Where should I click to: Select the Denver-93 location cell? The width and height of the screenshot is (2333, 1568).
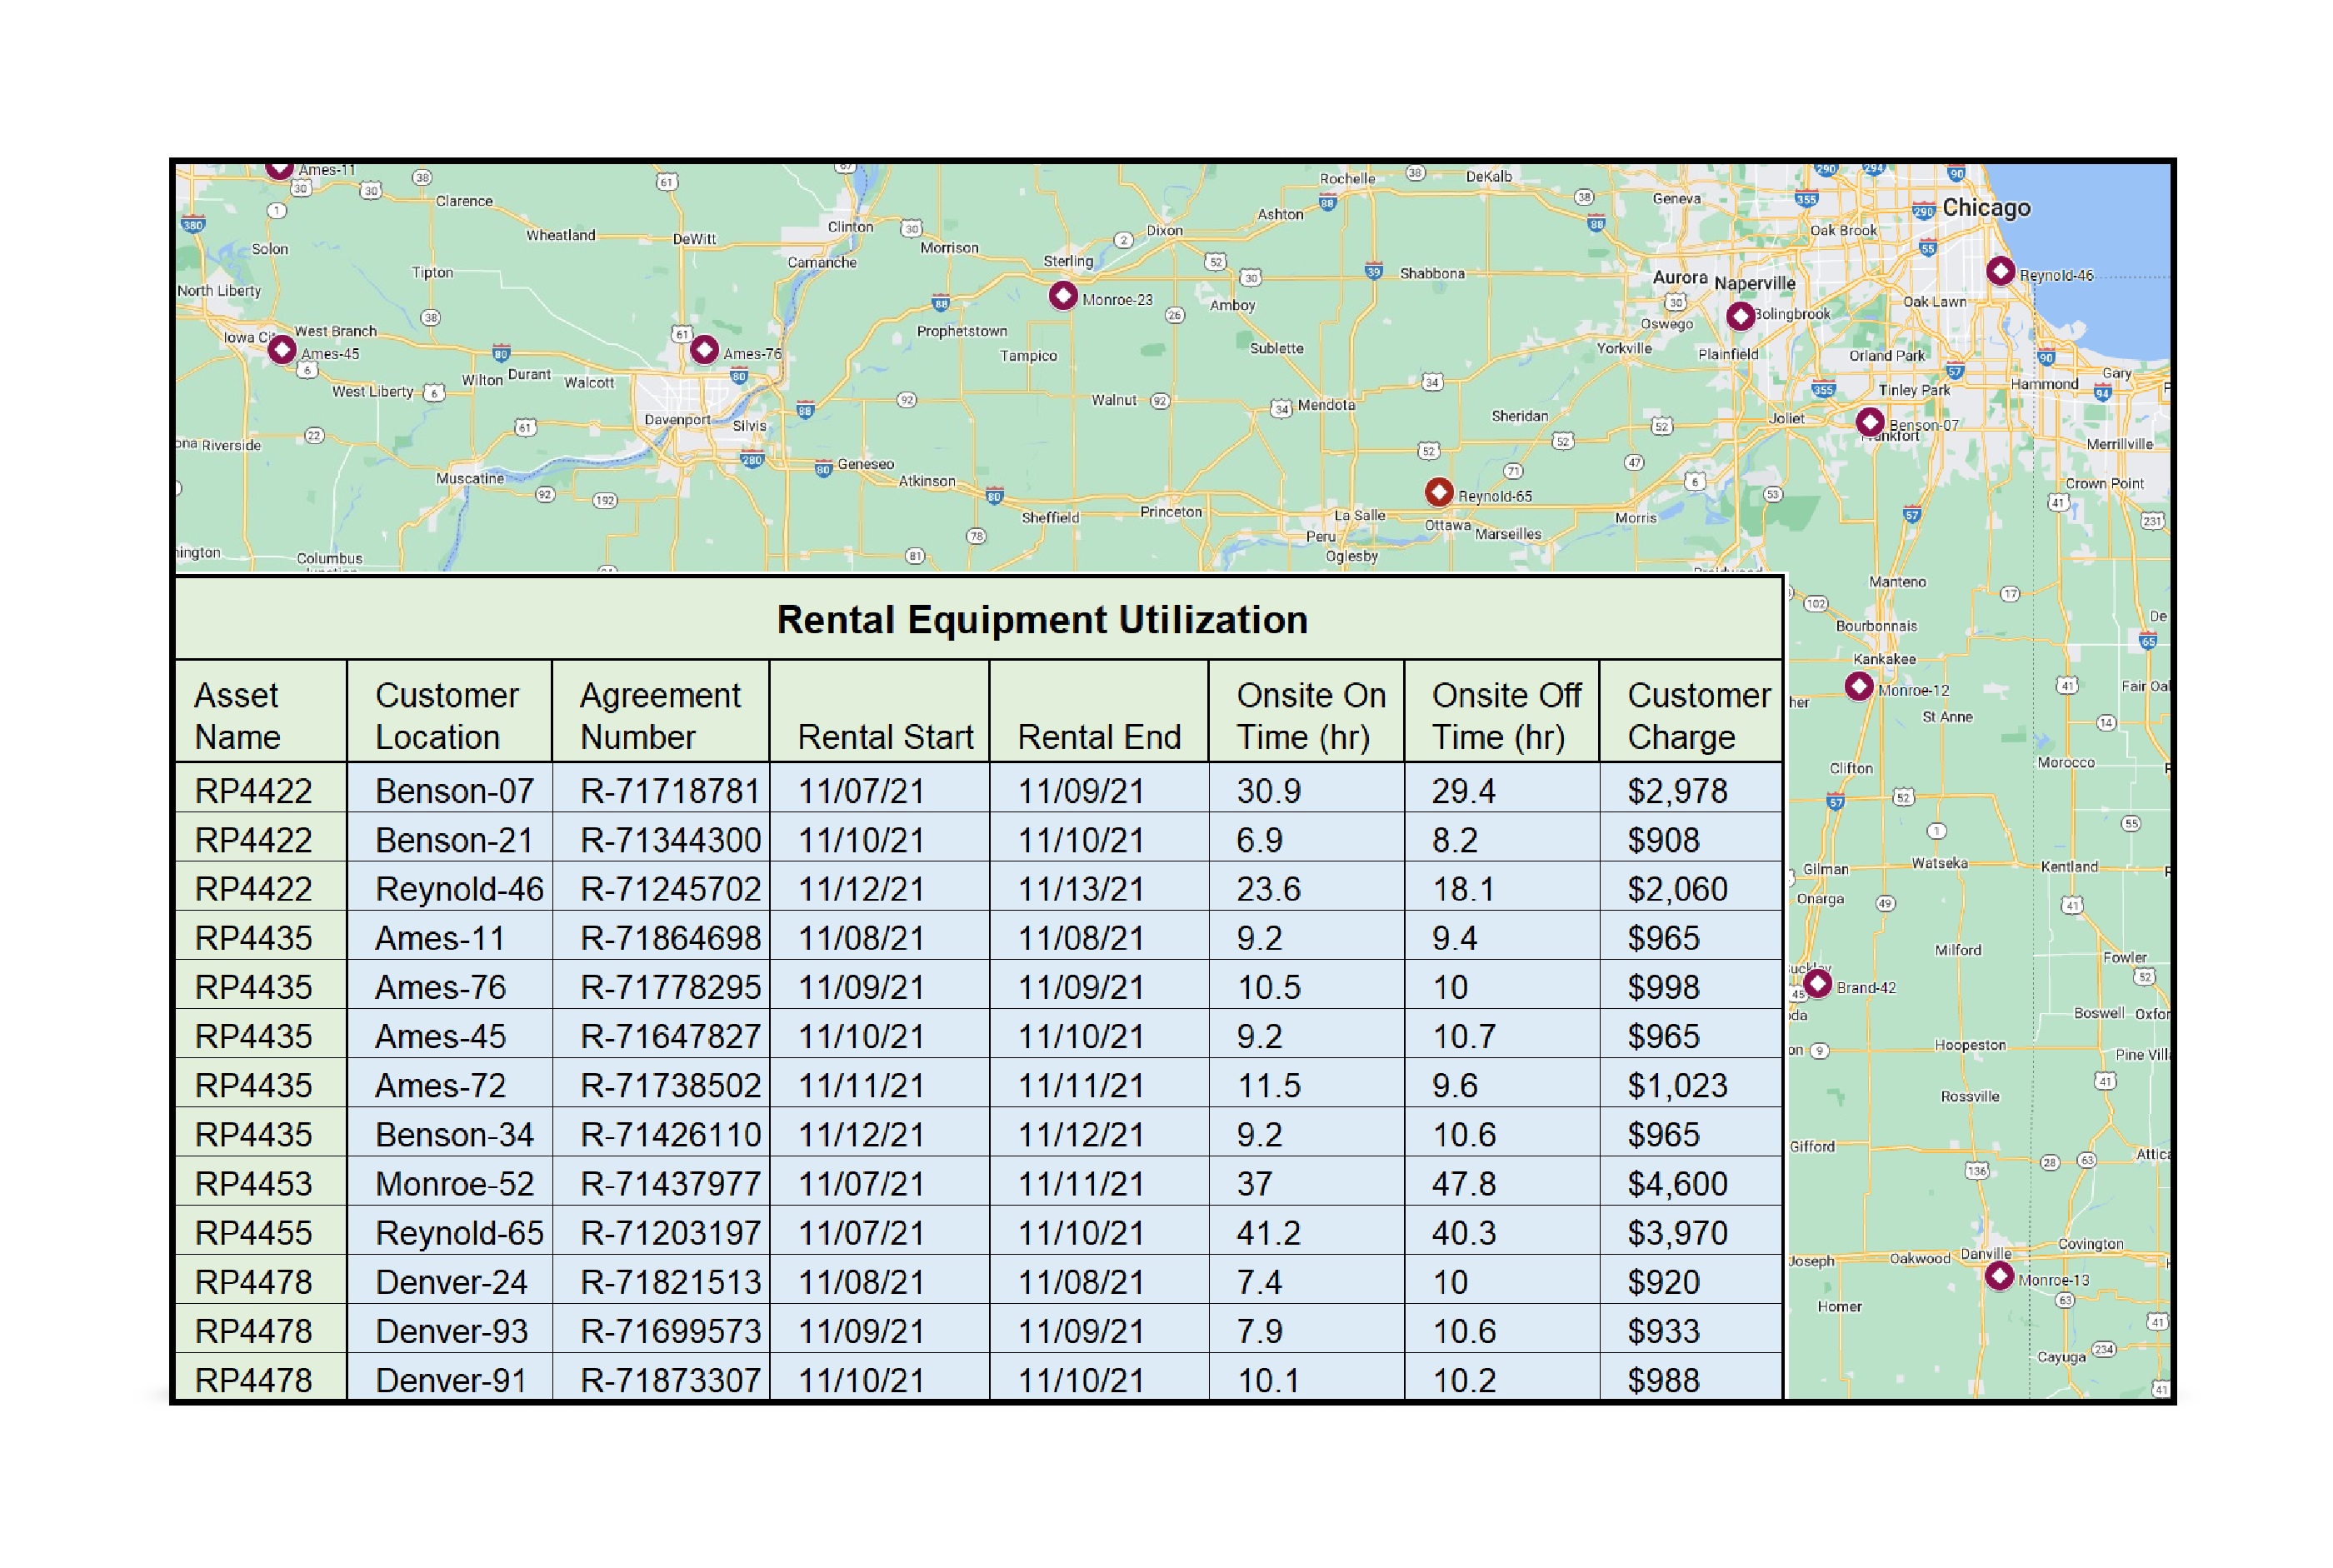(x=451, y=1330)
